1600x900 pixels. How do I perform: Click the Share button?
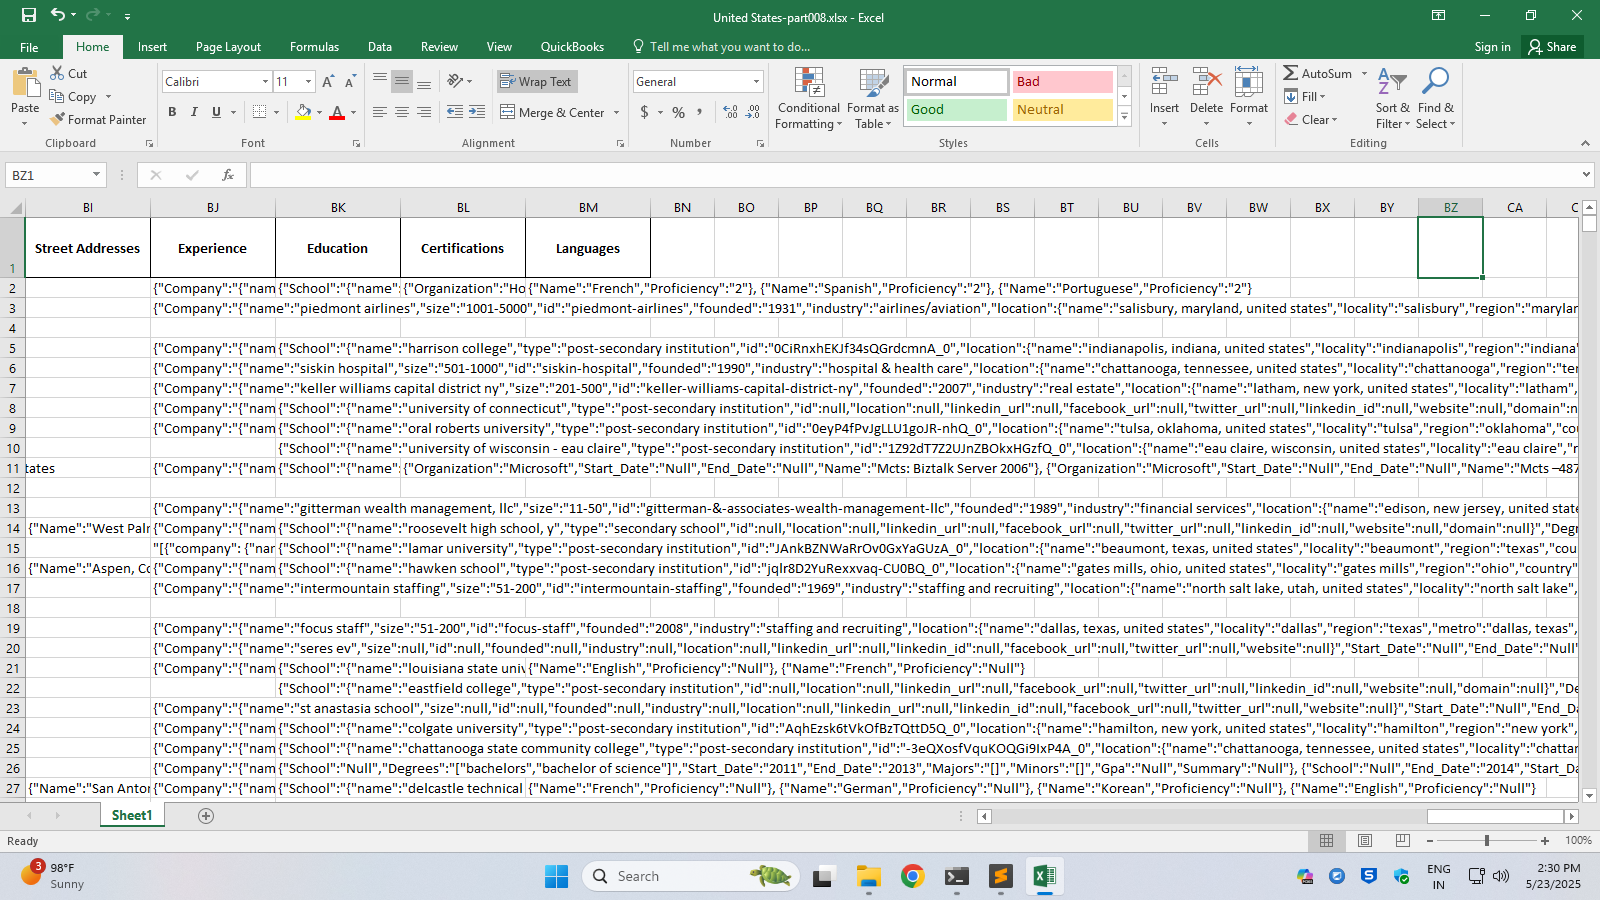click(x=1552, y=47)
